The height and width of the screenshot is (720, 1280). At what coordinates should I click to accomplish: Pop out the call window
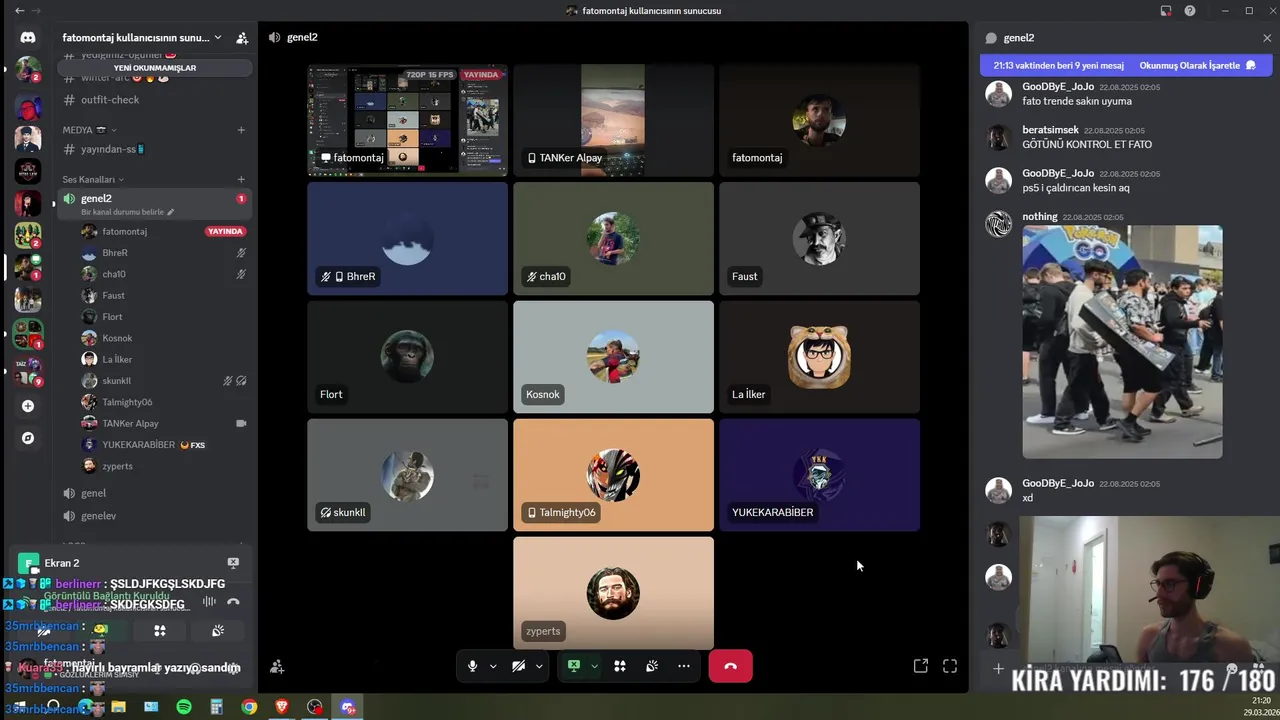[x=921, y=666]
